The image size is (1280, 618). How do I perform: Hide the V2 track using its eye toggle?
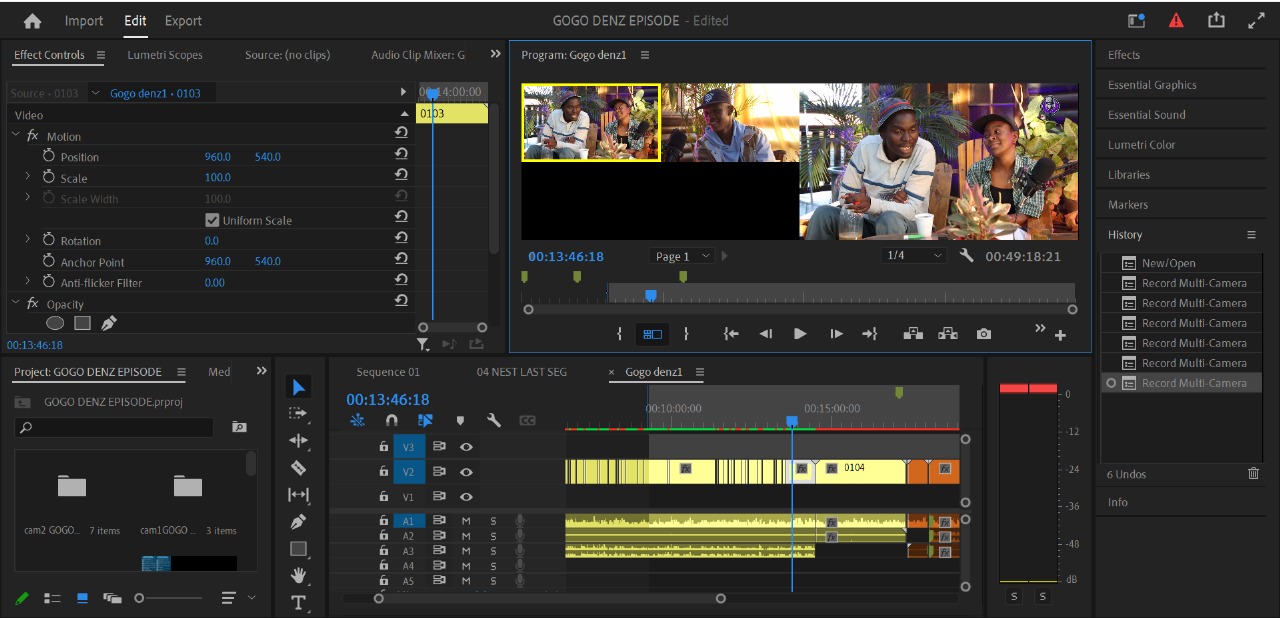click(466, 471)
